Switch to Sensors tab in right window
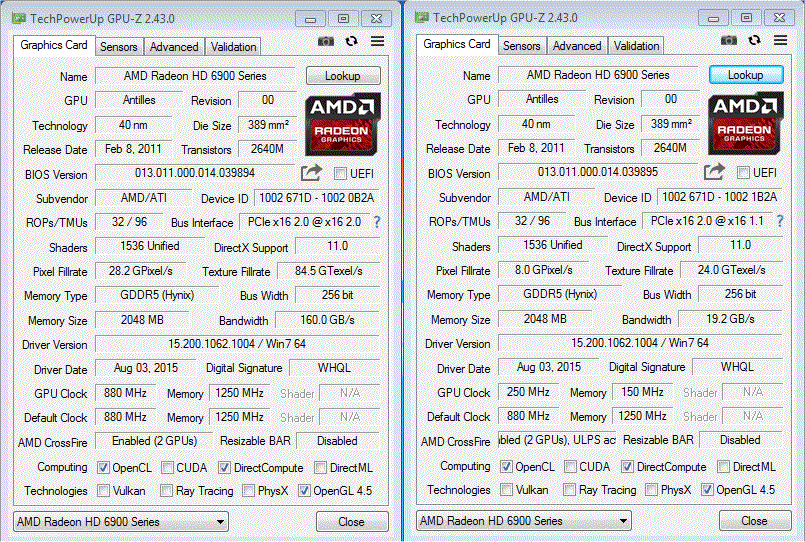 pos(522,46)
